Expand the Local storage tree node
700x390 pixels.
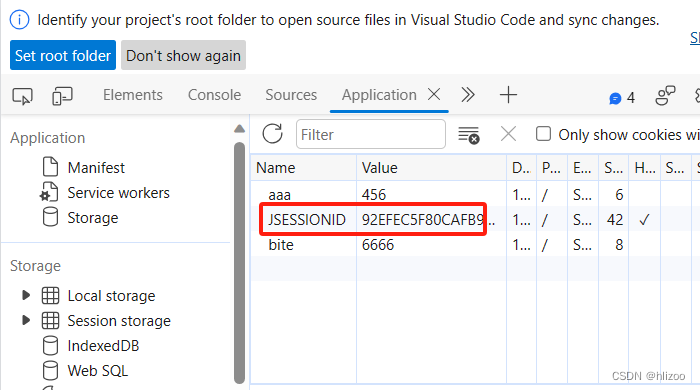26,295
